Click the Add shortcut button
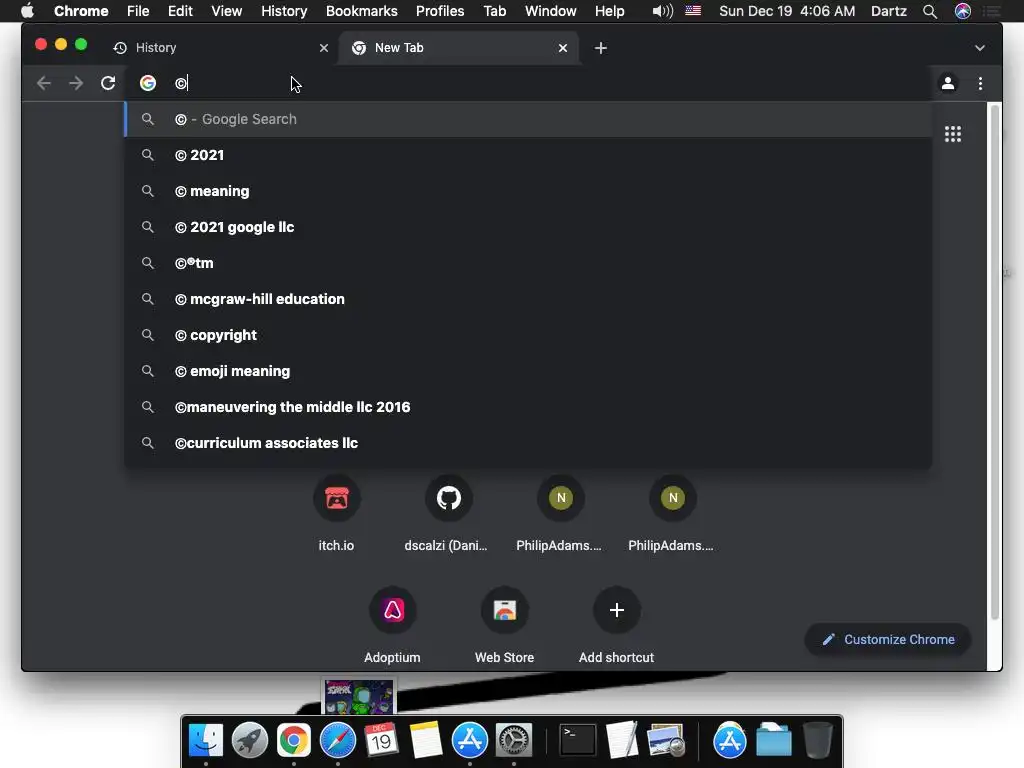Screen dimensions: 1024x768 click(x=616, y=625)
